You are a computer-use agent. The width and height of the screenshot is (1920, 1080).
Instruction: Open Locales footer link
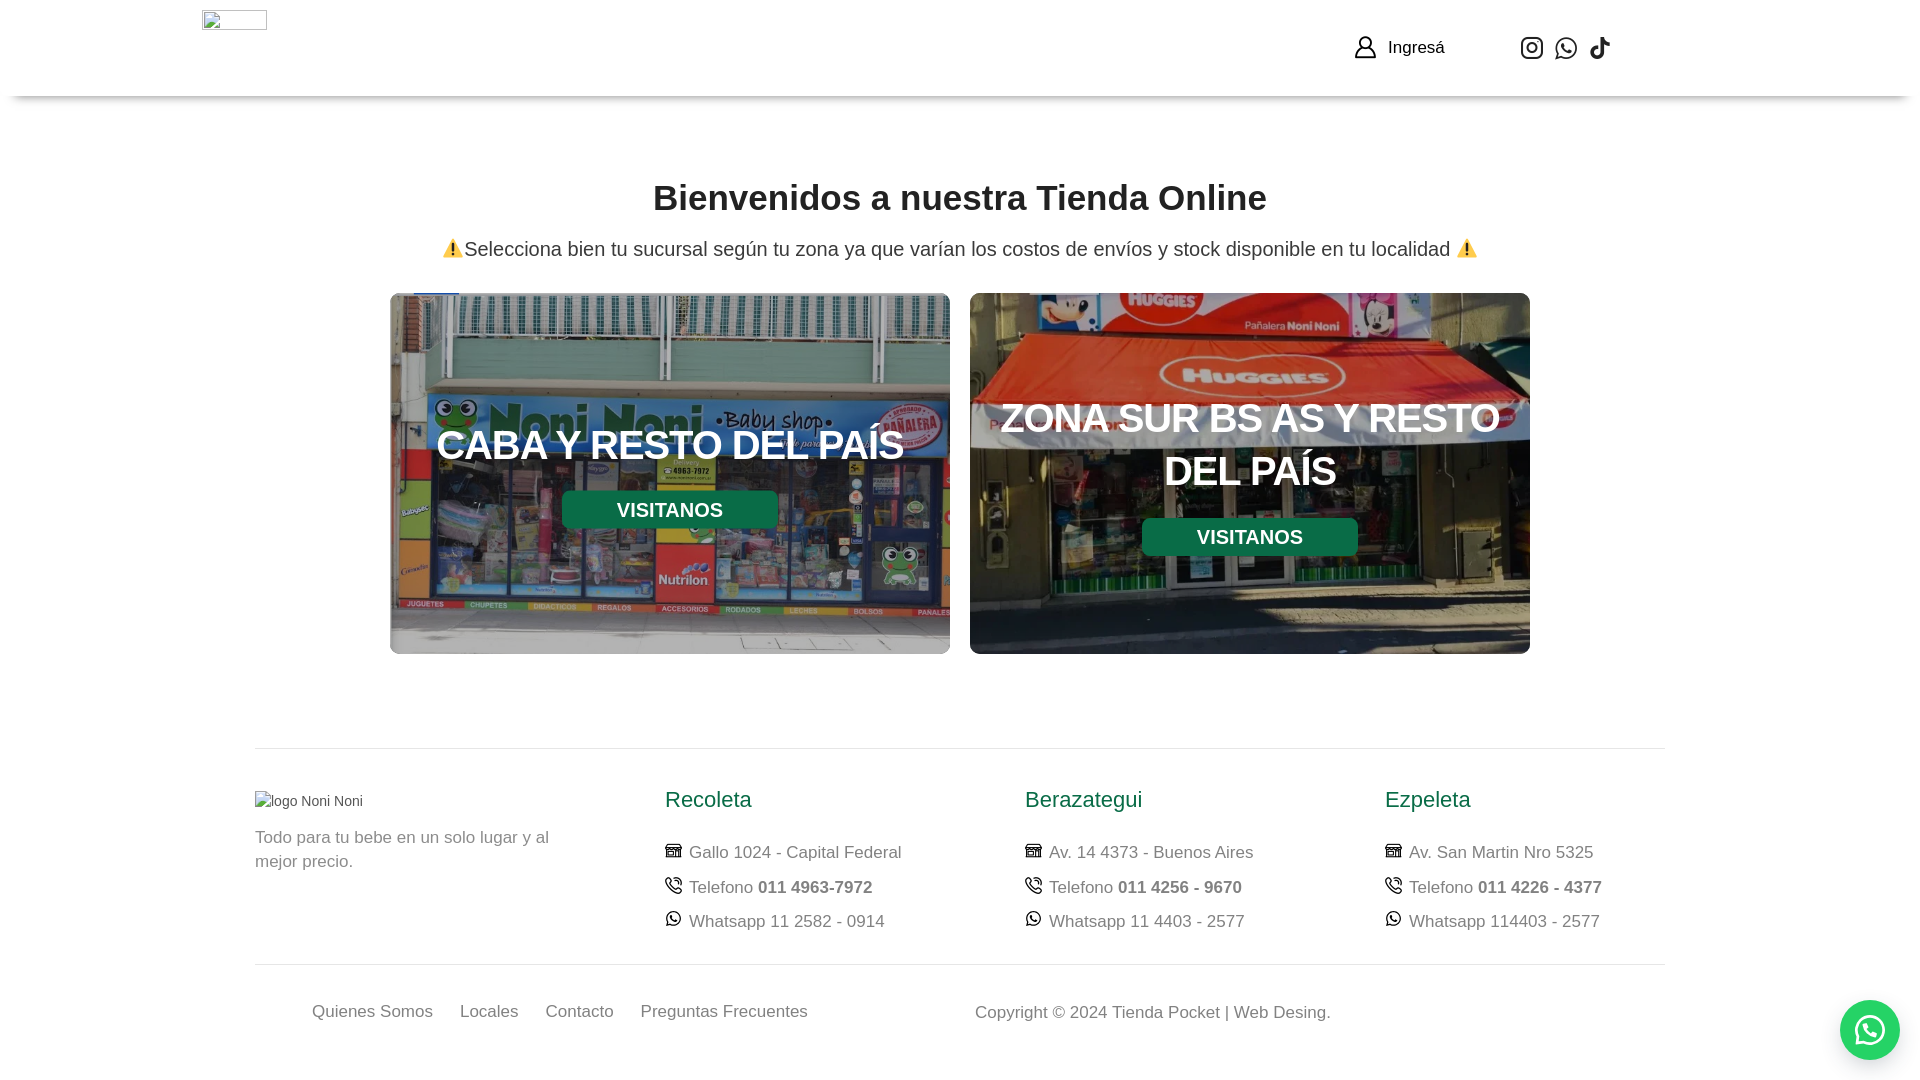(x=489, y=1012)
